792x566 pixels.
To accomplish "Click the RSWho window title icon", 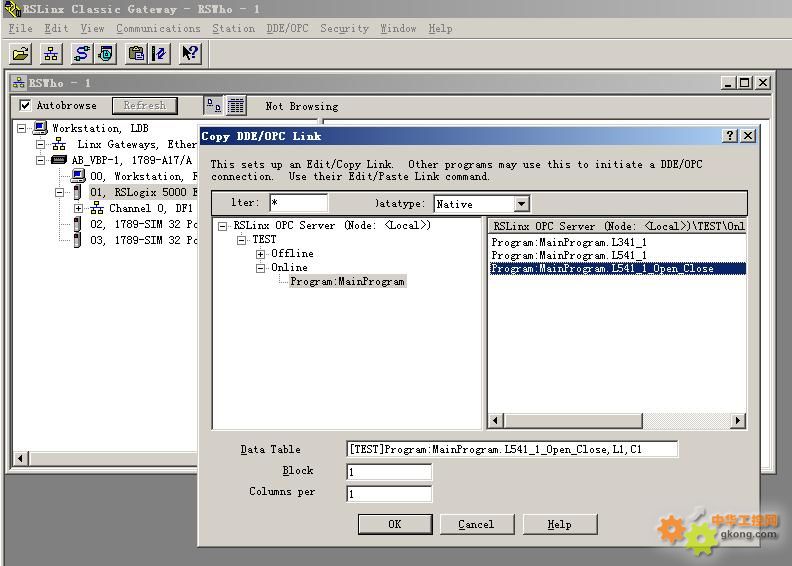I will tap(19, 83).
